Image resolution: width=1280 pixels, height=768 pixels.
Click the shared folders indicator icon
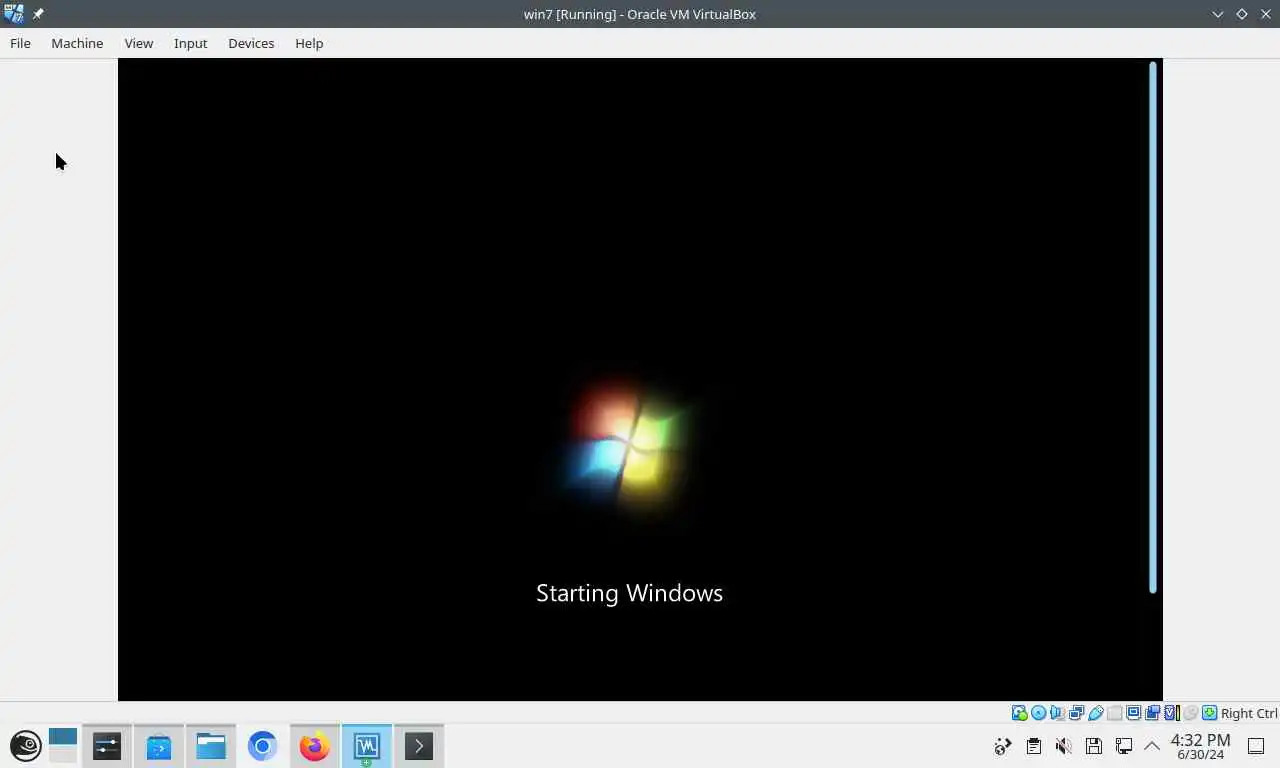pos(1114,713)
